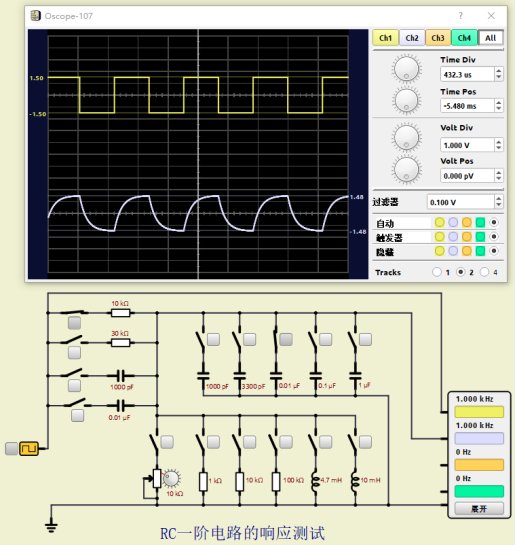Click the Time Div stepper arrows
The height and width of the screenshot is (545, 516).
[499, 74]
